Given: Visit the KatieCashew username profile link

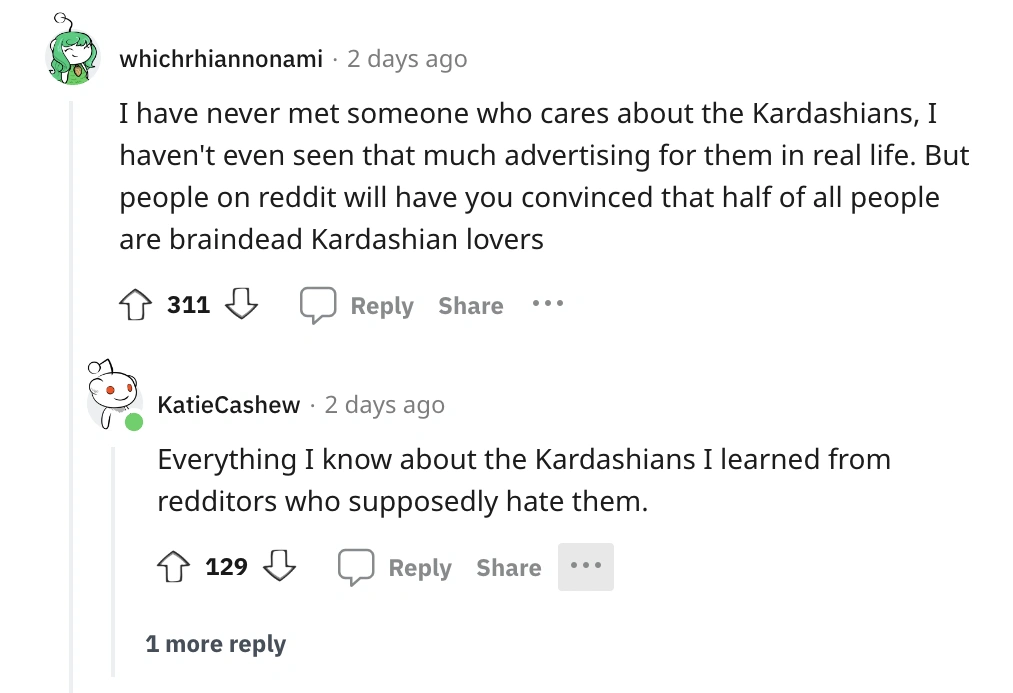Looking at the screenshot, I should pos(229,405).
